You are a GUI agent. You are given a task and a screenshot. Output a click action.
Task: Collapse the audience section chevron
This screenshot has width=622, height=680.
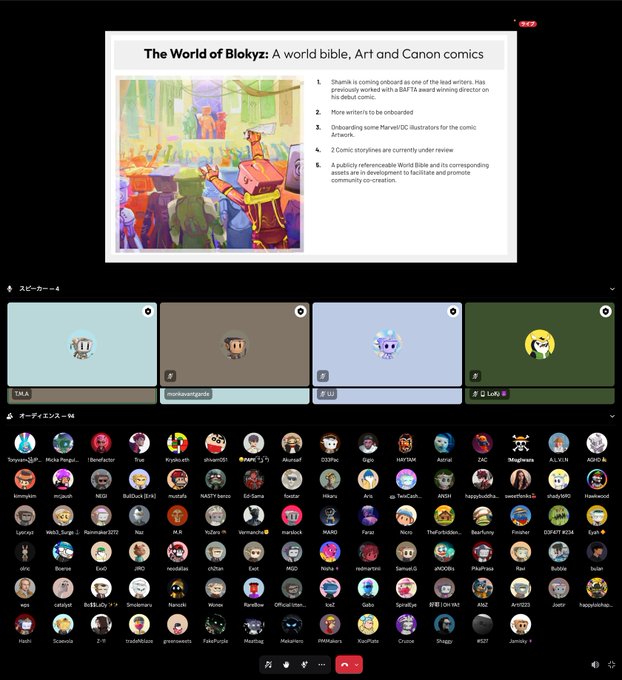[x=612, y=416]
